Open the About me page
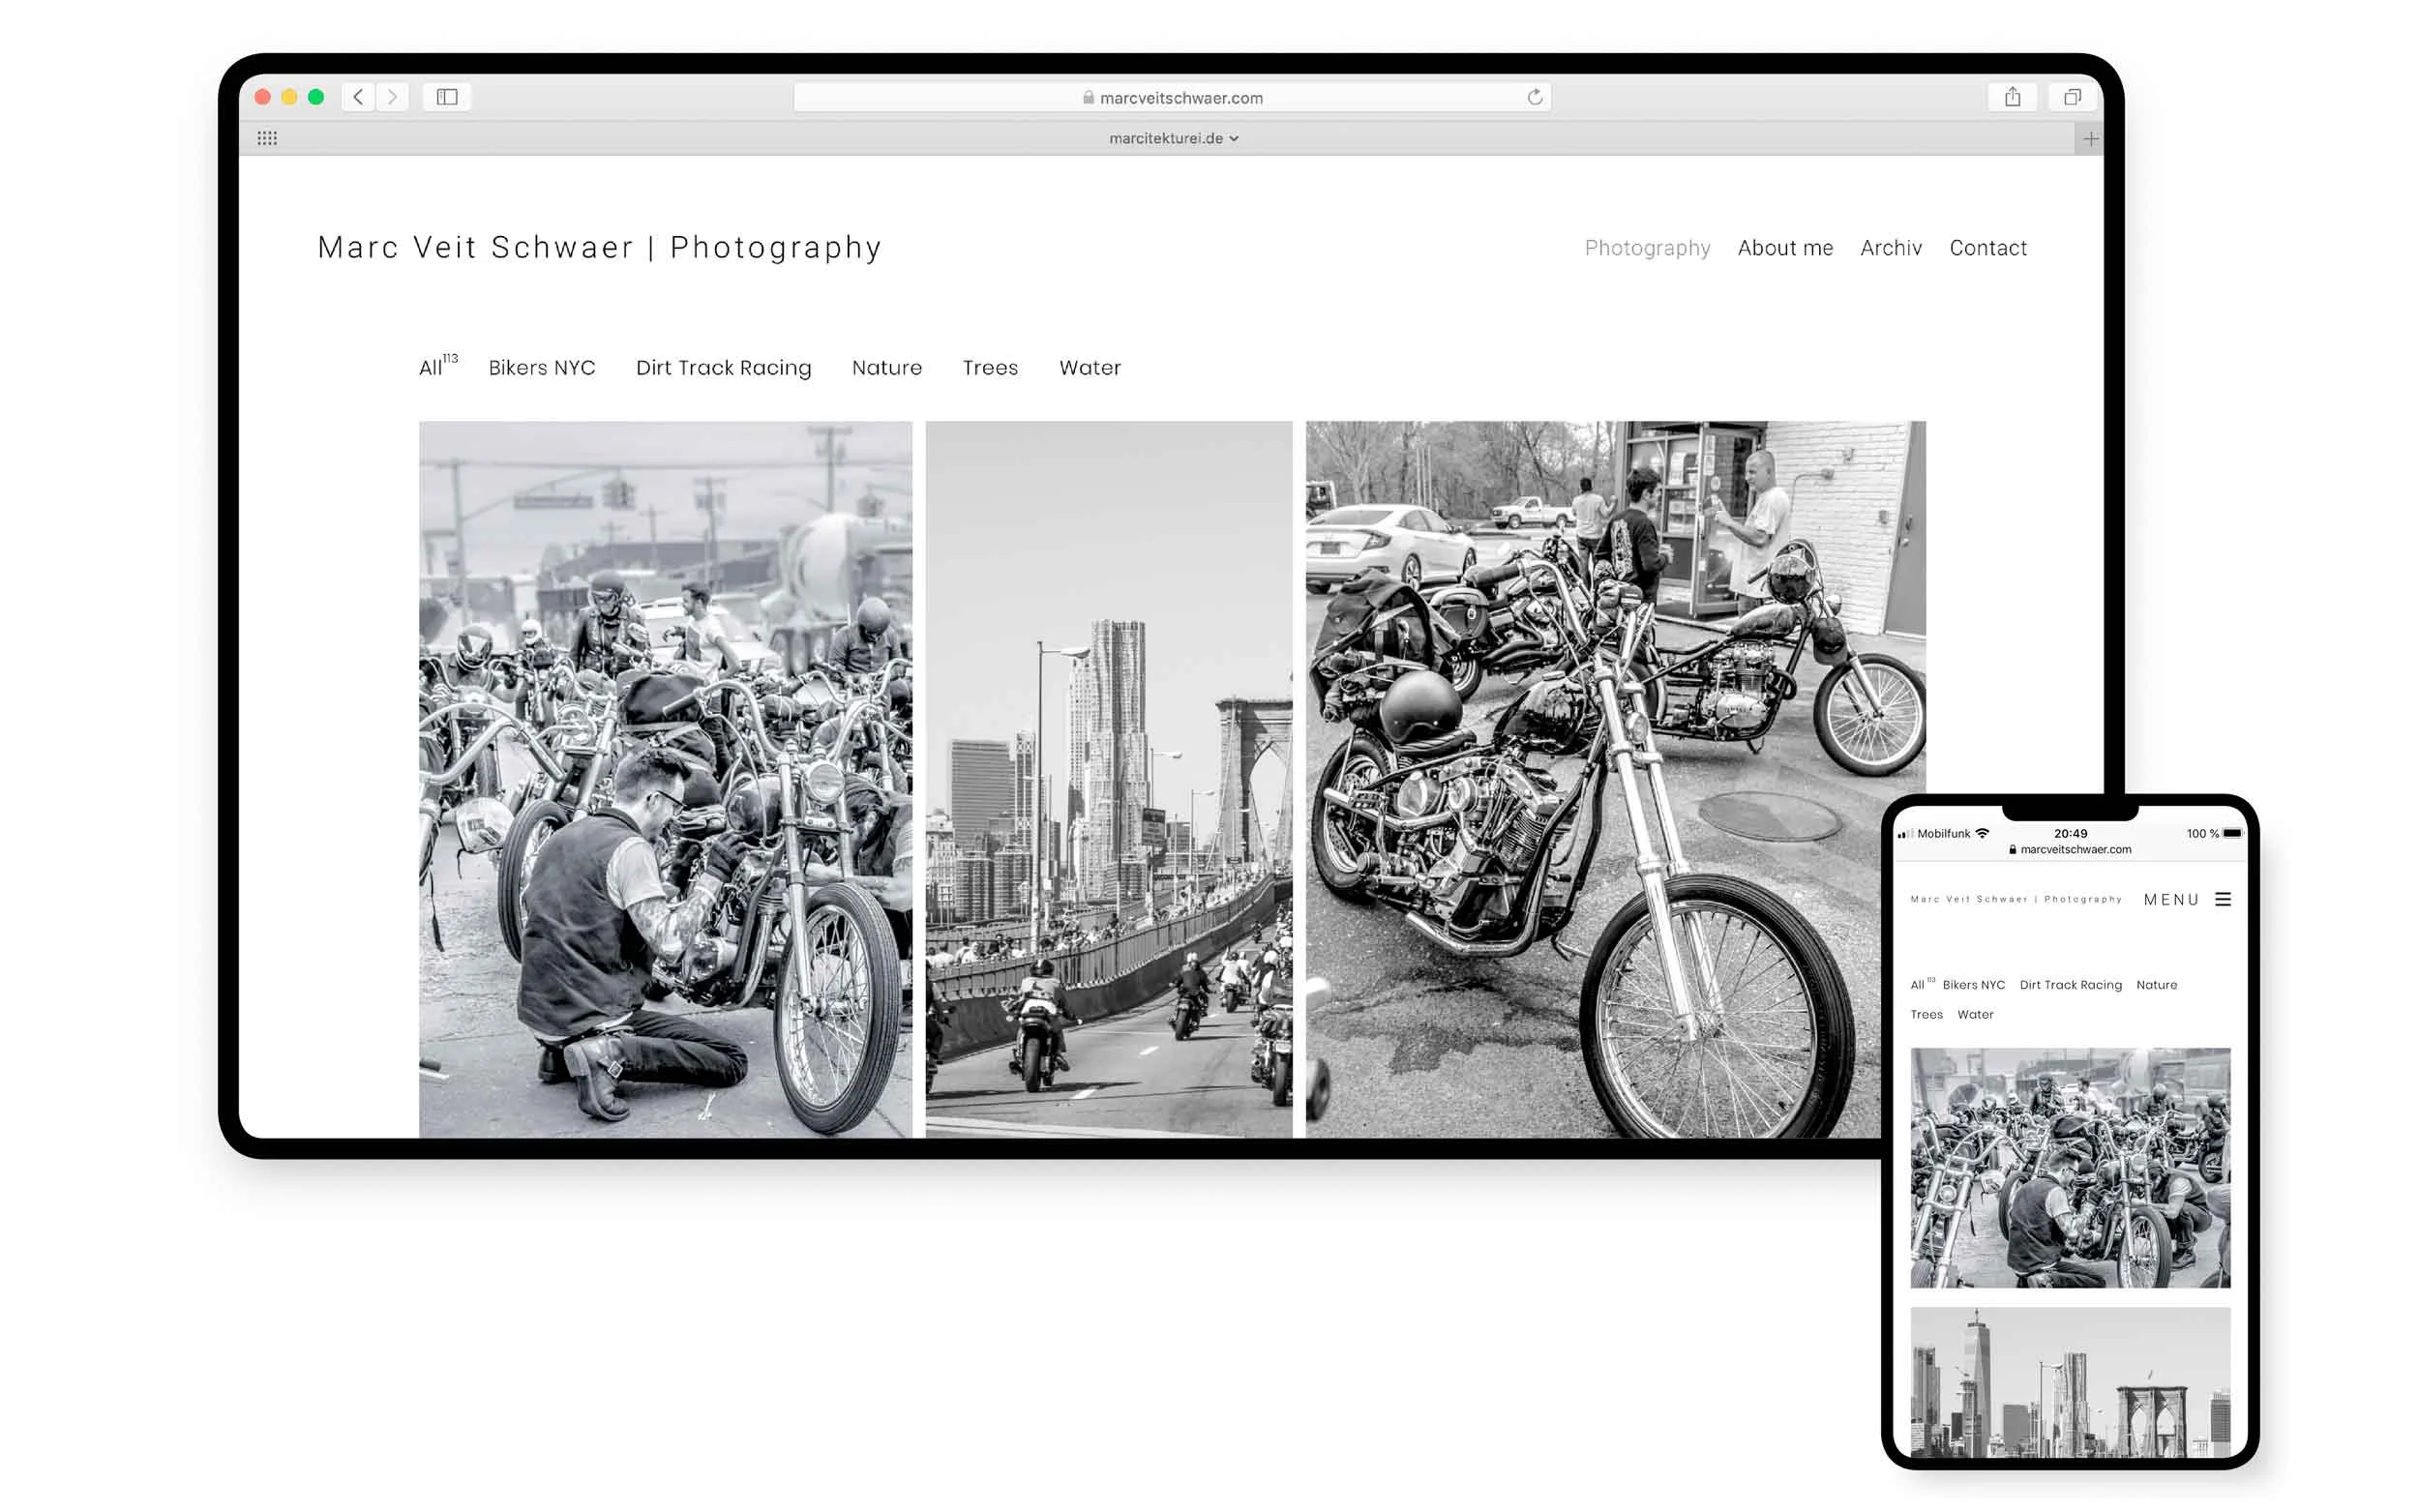Screen dimensions: 2419x1512 click(1785, 248)
